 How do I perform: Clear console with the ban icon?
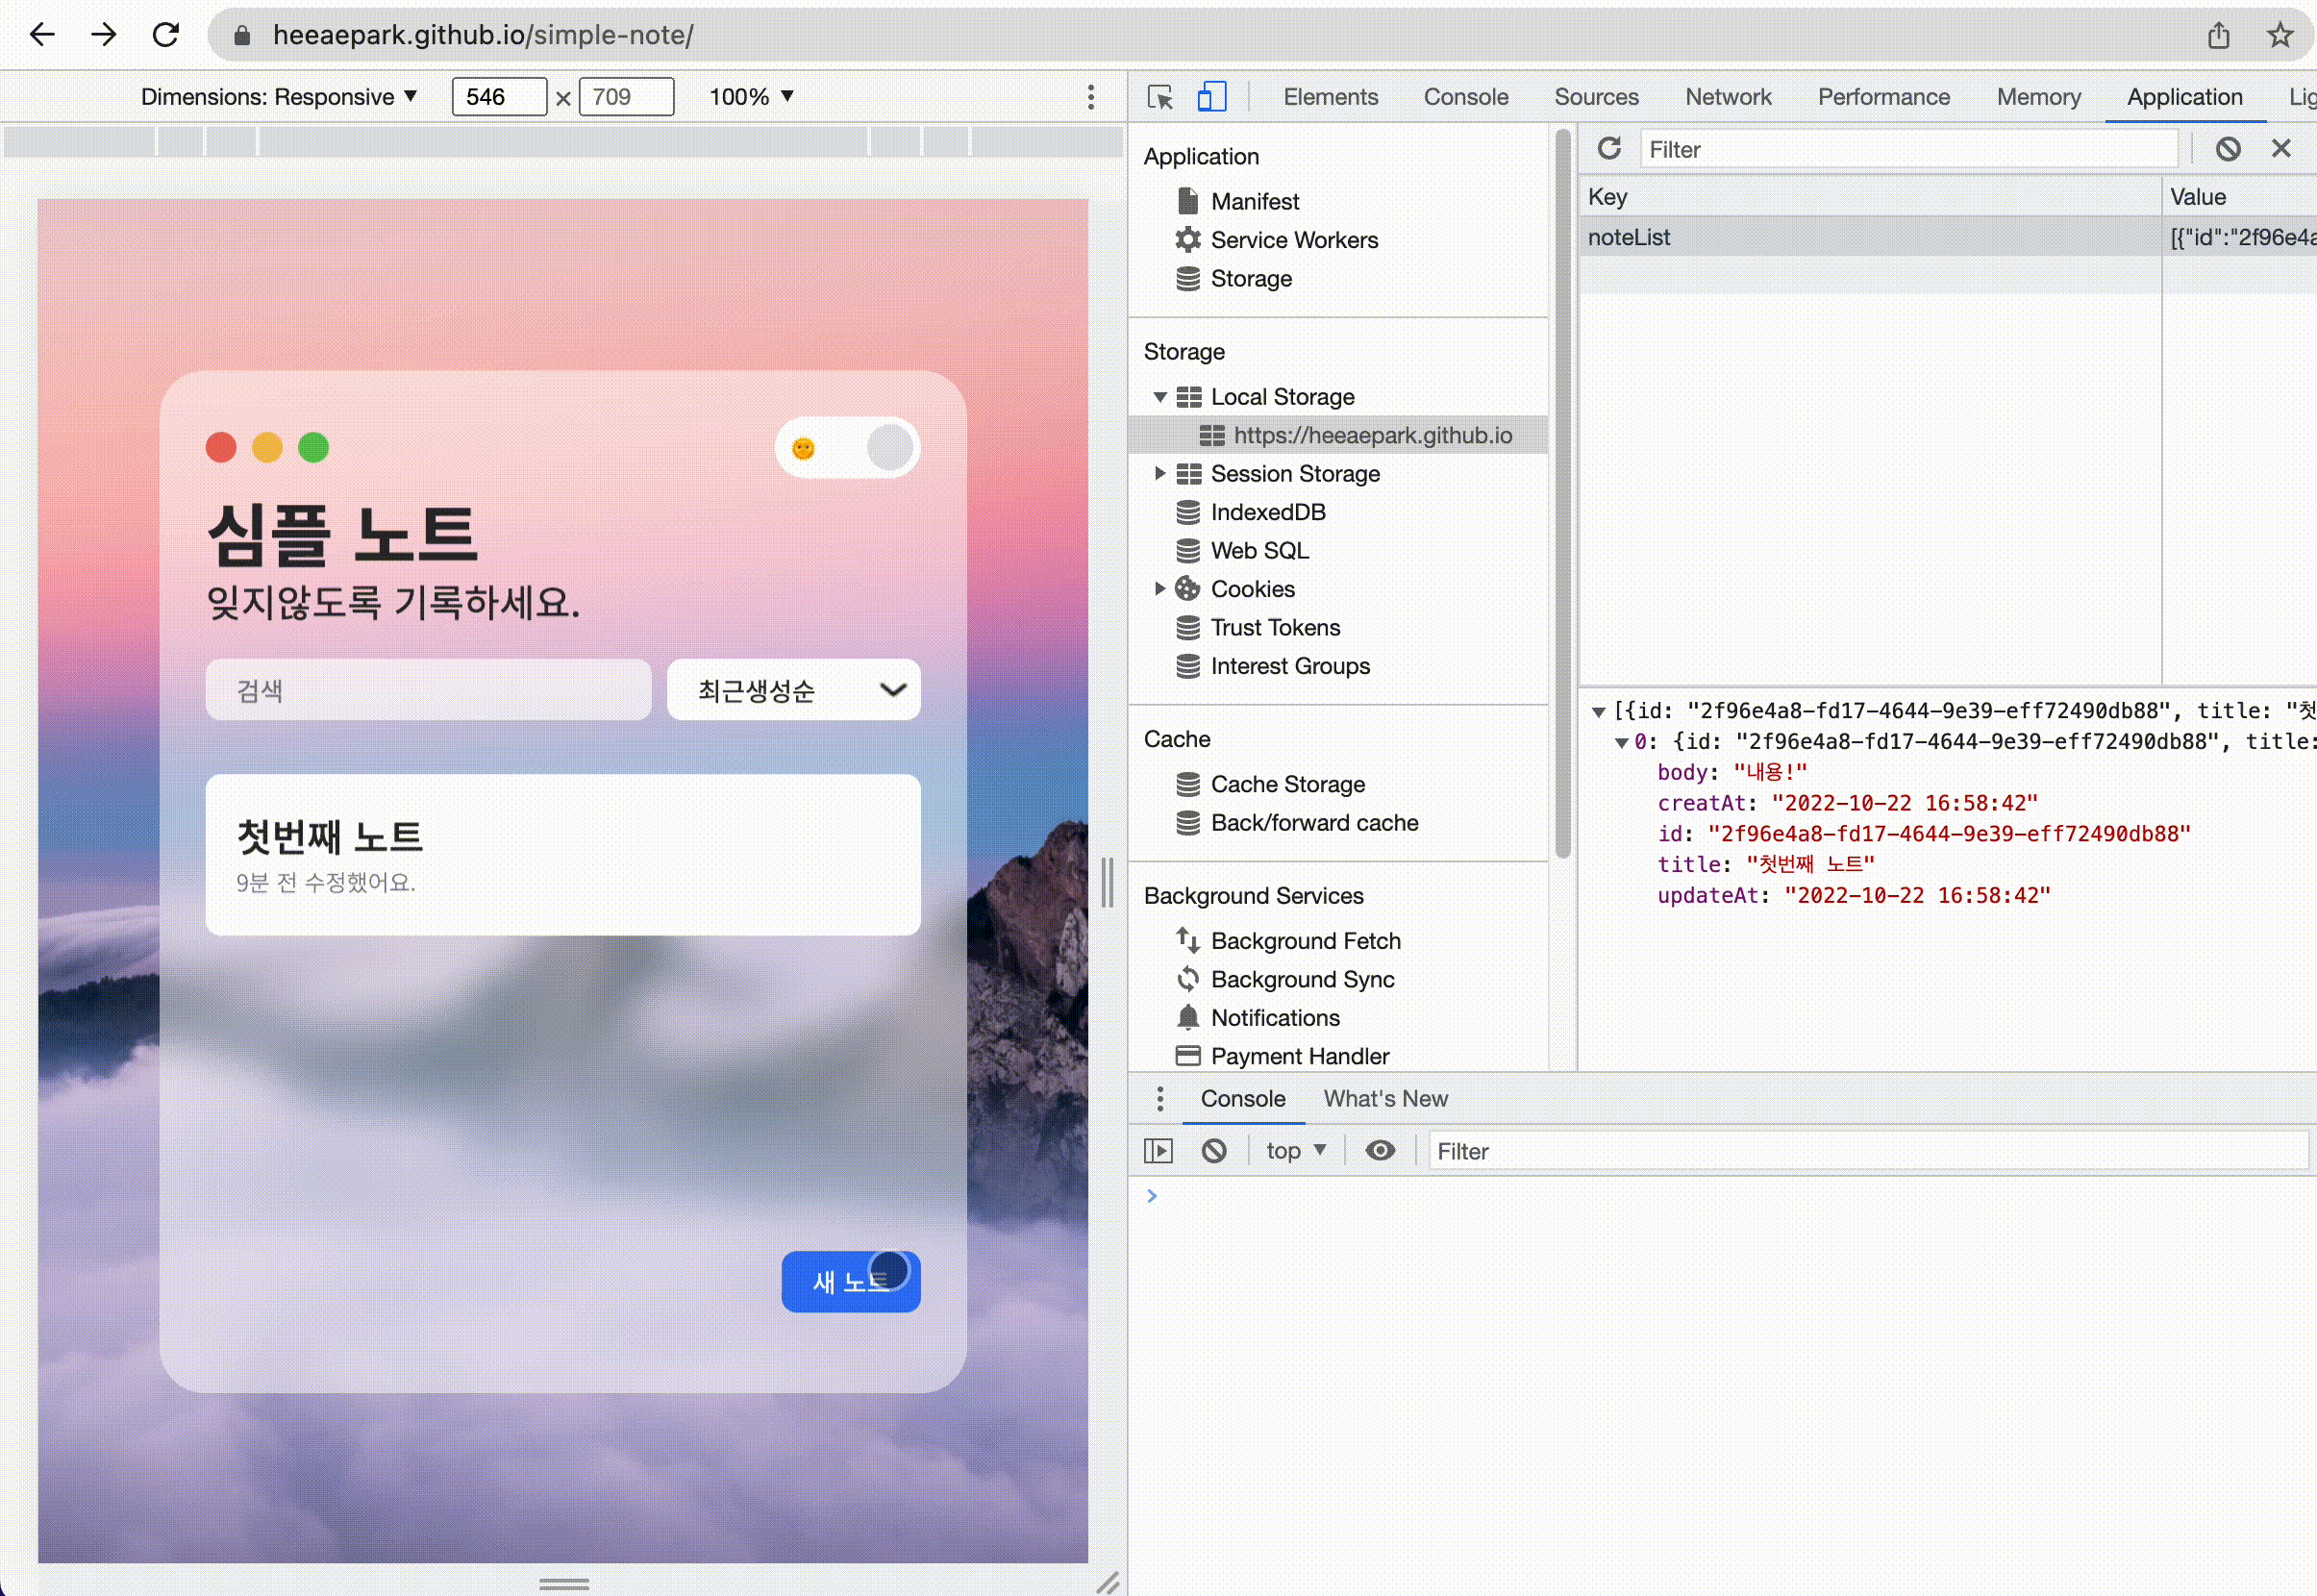click(1214, 1151)
